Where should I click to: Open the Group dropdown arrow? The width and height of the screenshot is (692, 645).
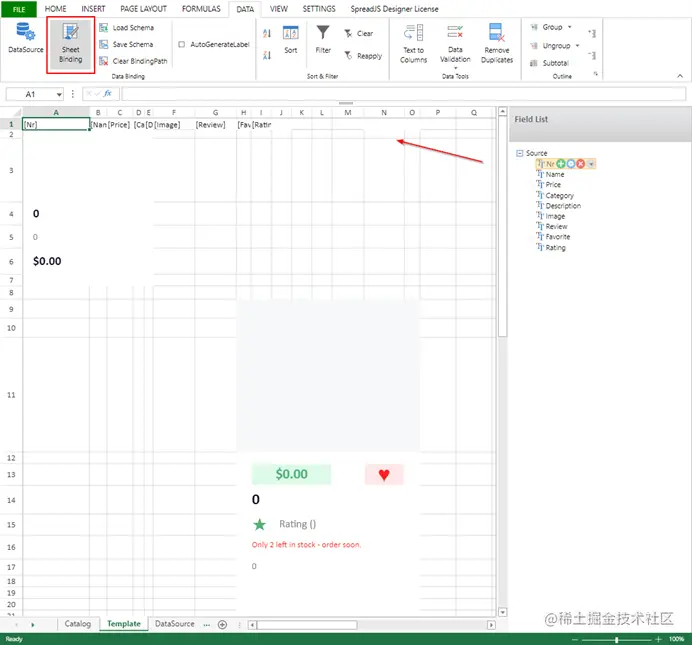[569, 27]
